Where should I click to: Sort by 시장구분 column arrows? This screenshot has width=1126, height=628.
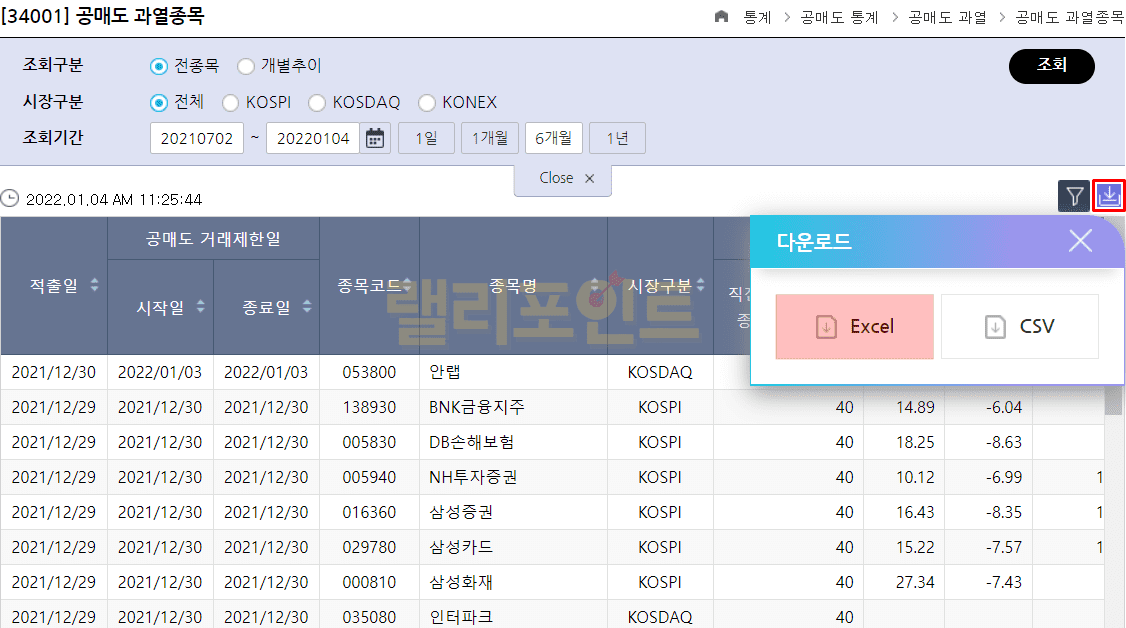(702, 286)
